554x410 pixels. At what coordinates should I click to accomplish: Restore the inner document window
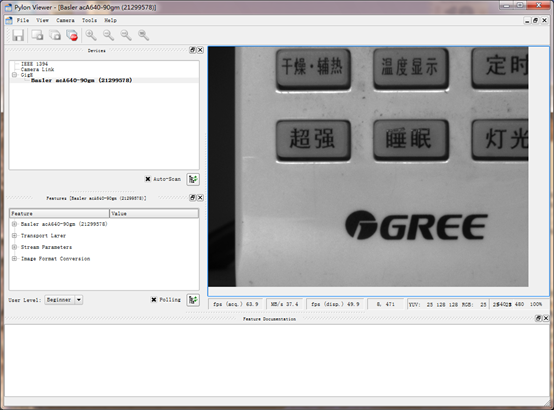point(535,20)
